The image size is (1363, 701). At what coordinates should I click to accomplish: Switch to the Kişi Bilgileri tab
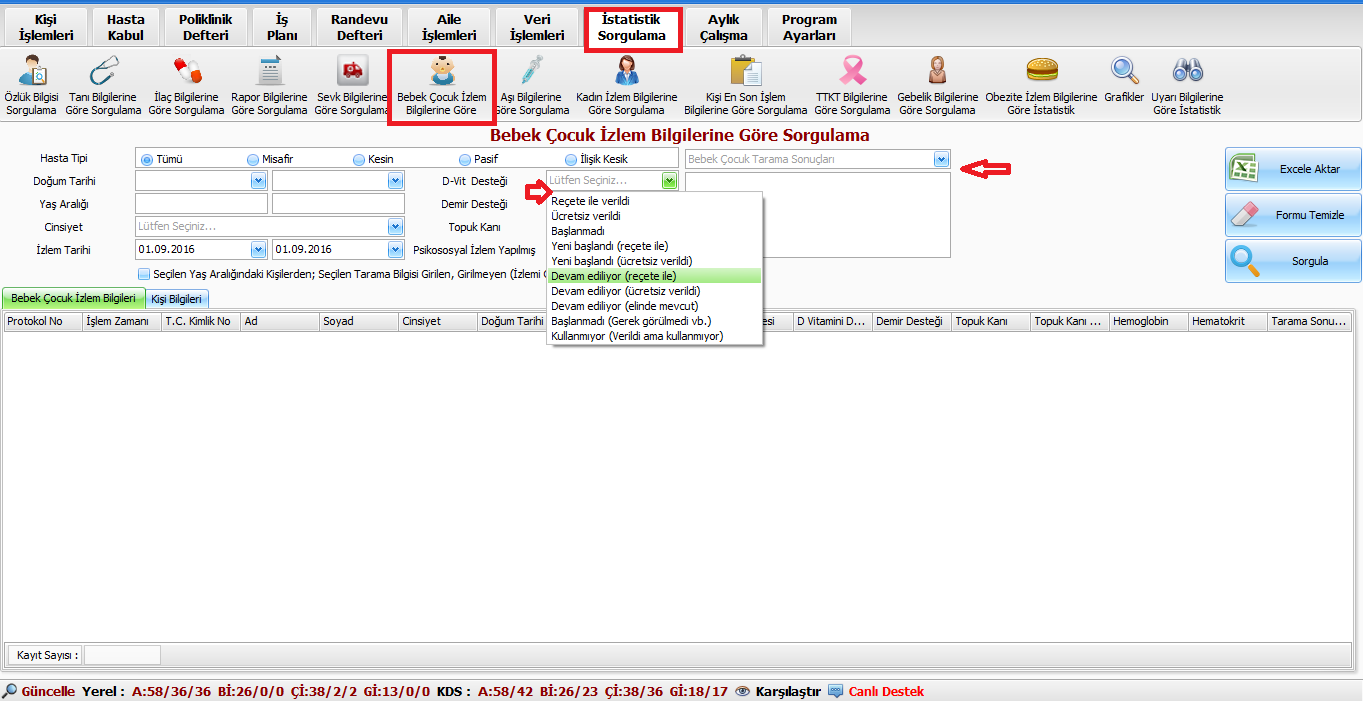pyautogui.click(x=177, y=298)
